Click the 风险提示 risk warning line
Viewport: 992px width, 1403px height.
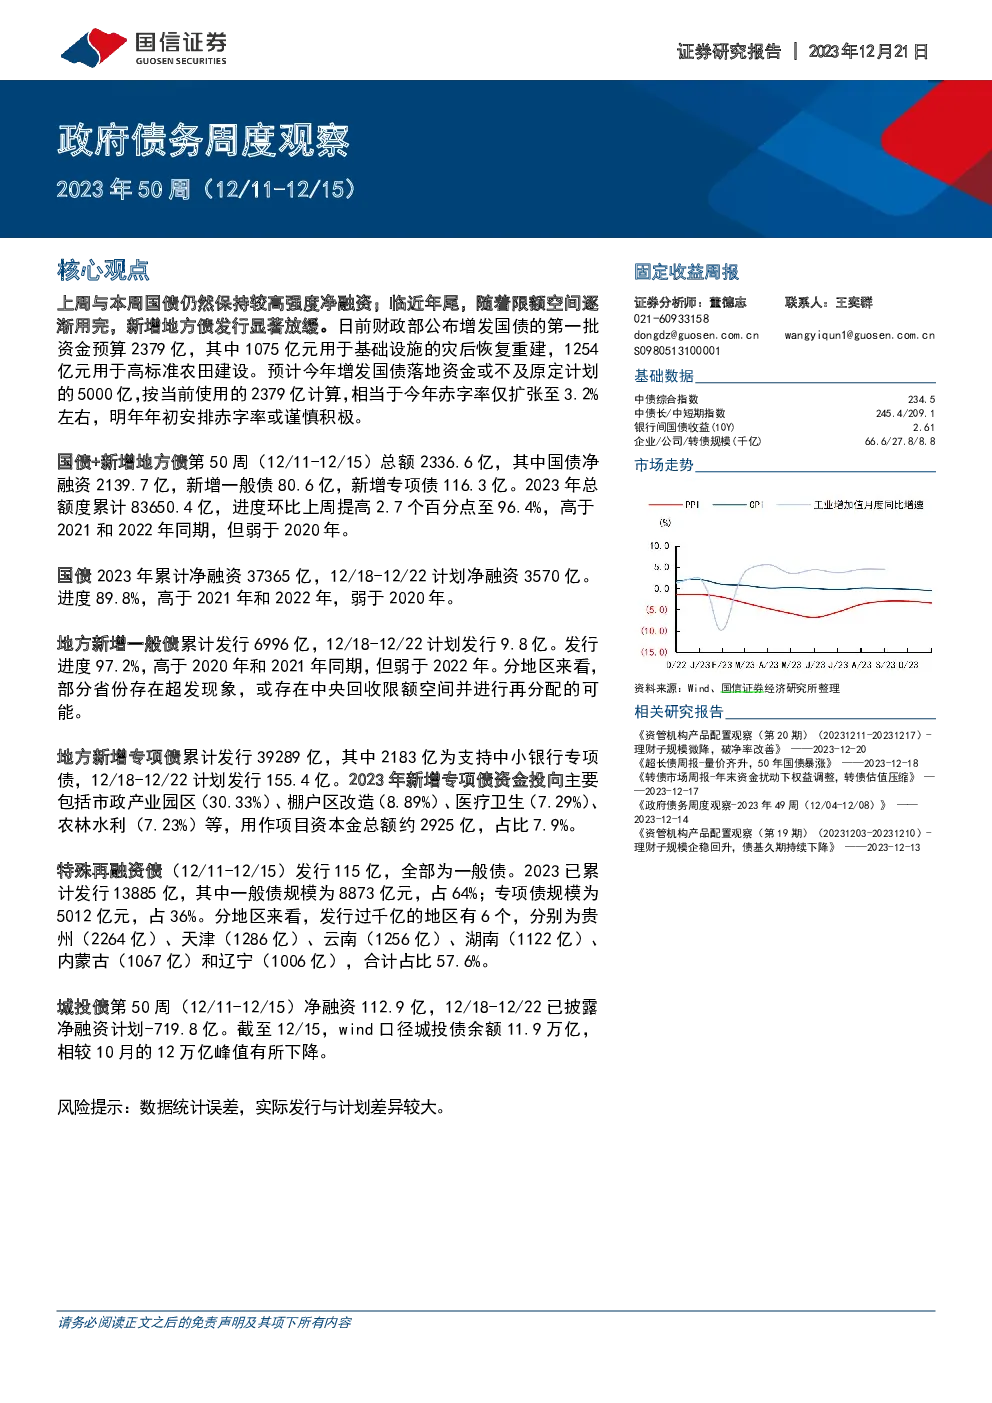[252, 1107]
